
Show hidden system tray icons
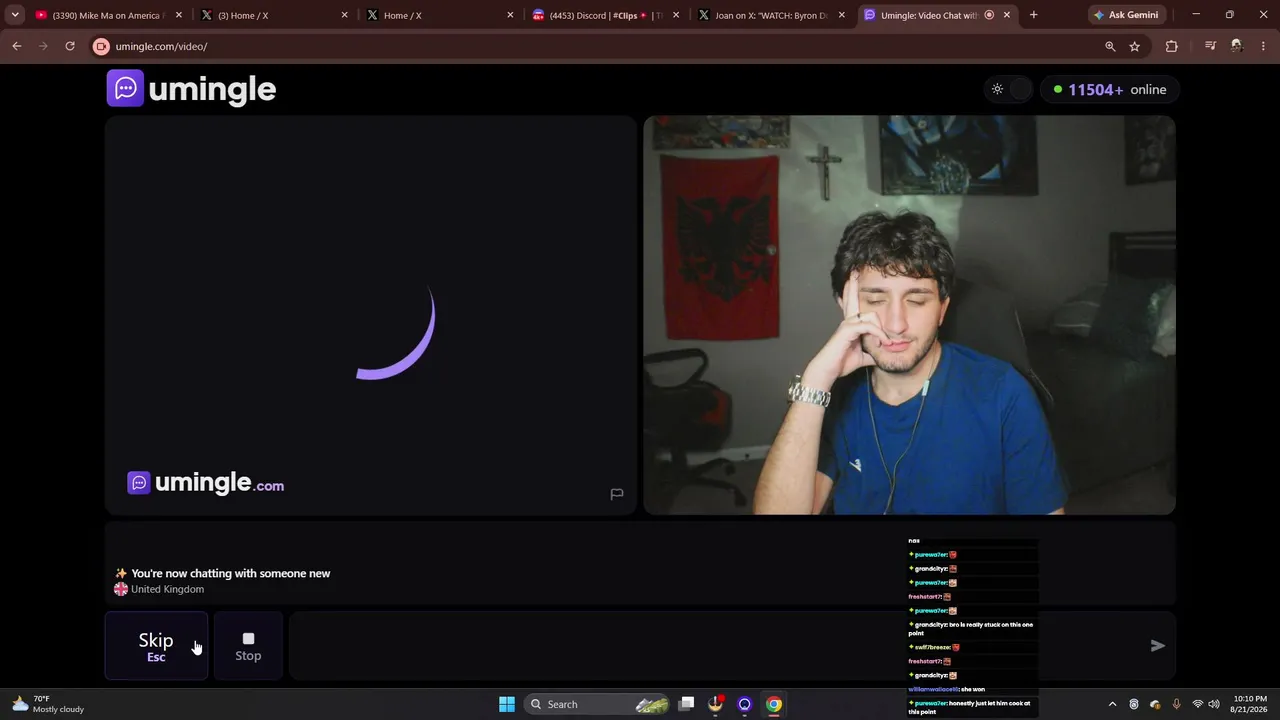point(1112,704)
